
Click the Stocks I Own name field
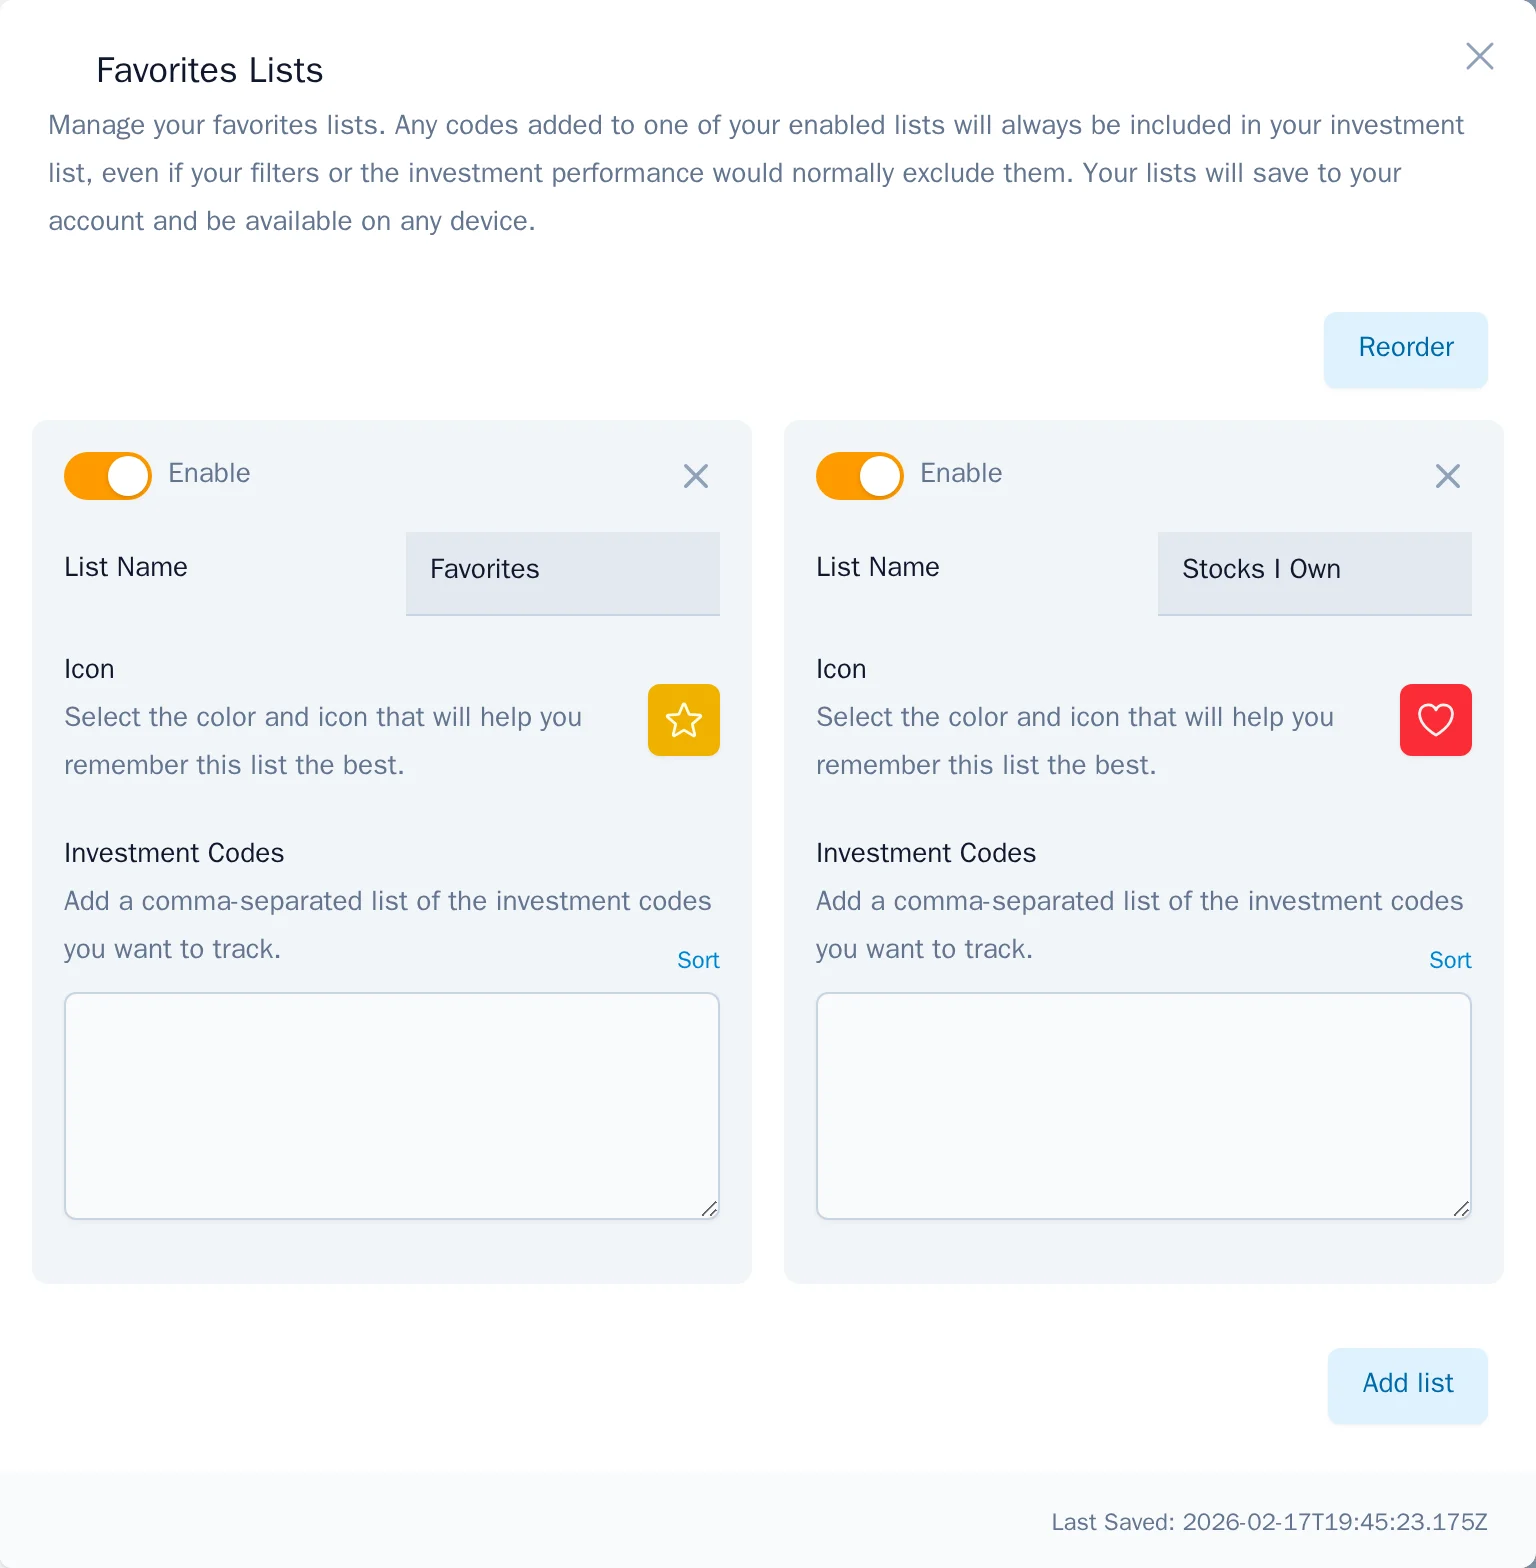tap(1314, 572)
